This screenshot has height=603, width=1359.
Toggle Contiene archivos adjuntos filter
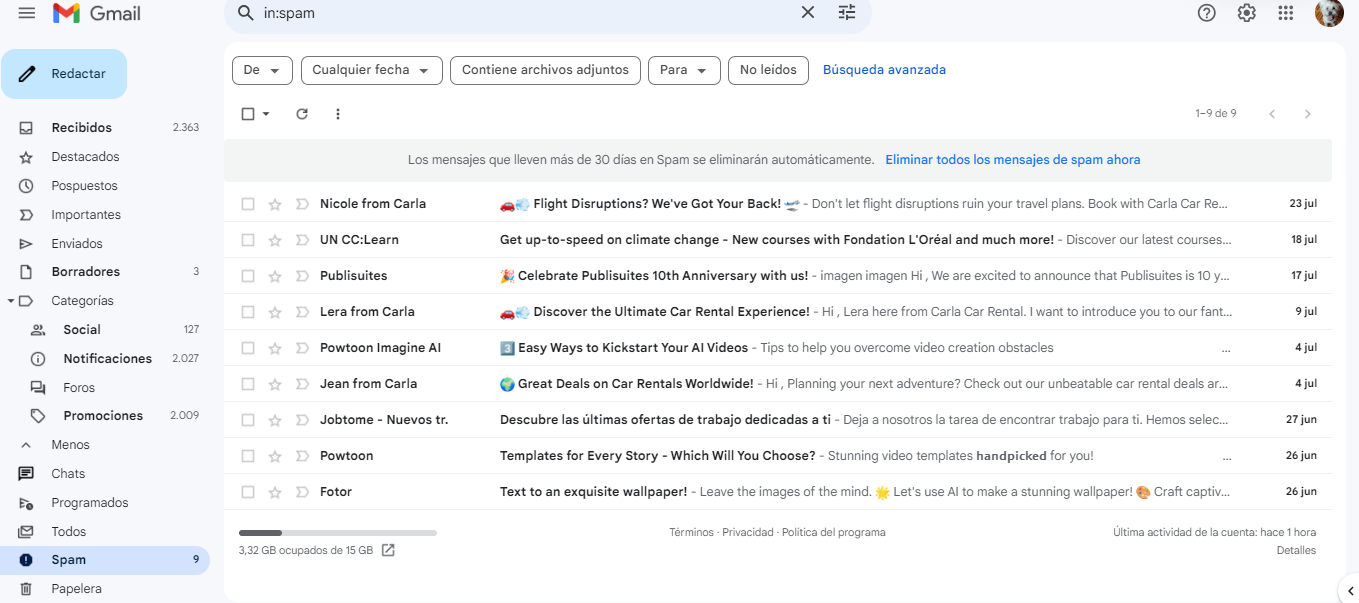(x=545, y=70)
